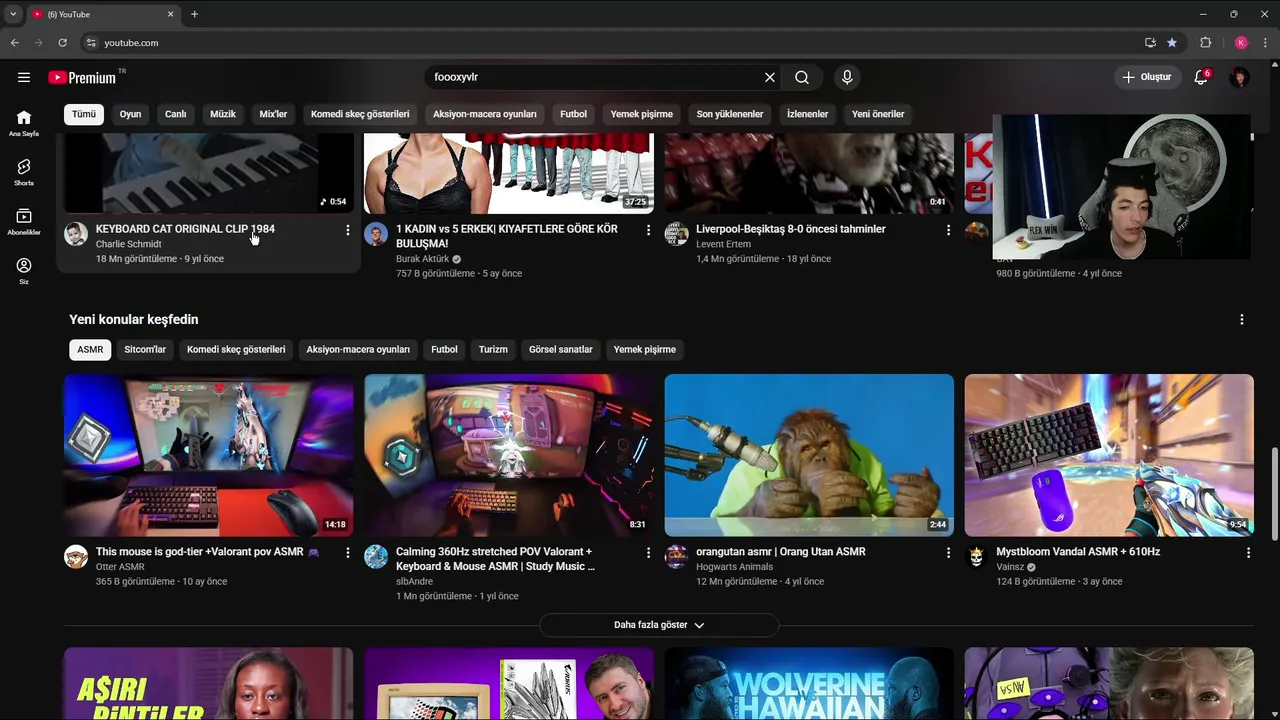1280x720 pixels.
Task: Select top Komedi skeç gösterileri chip
Action: click(x=360, y=114)
